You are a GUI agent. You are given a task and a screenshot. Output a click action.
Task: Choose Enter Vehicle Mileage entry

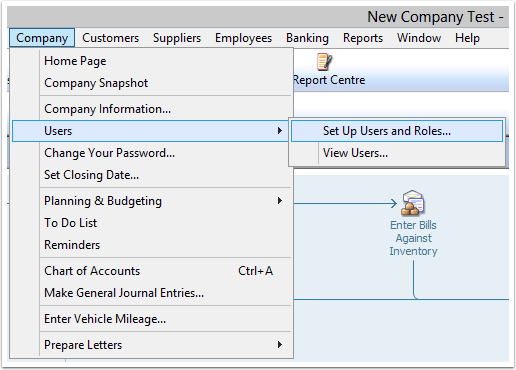pyautogui.click(x=152, y=319)
